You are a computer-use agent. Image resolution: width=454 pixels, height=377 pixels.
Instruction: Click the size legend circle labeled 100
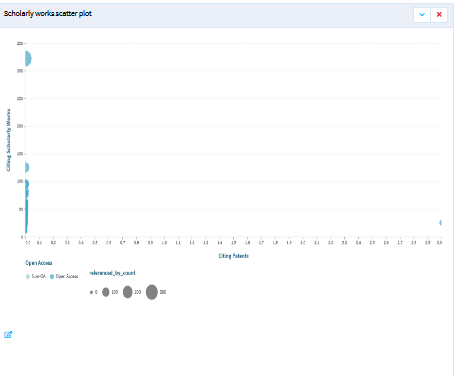click(x=106, y=292)
